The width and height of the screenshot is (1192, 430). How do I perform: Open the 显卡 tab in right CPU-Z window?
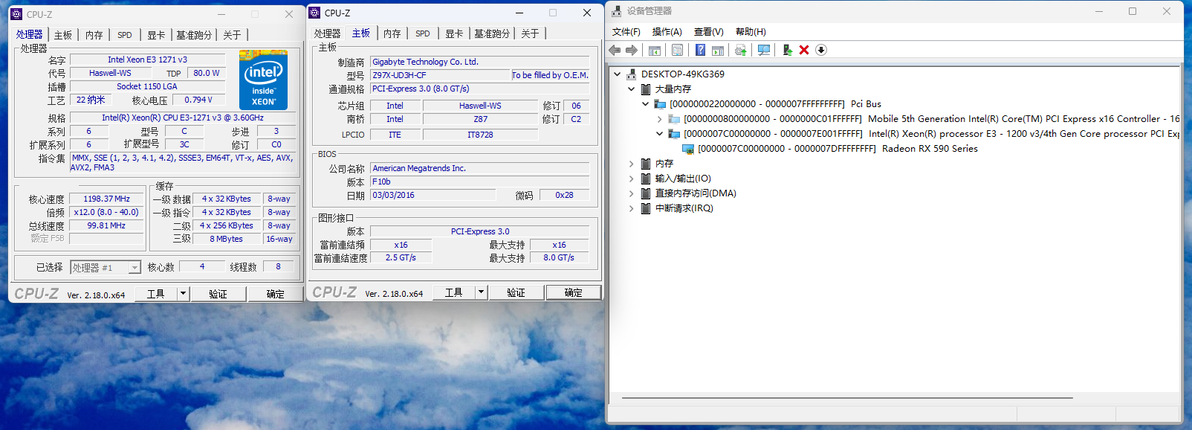point(455,33)
